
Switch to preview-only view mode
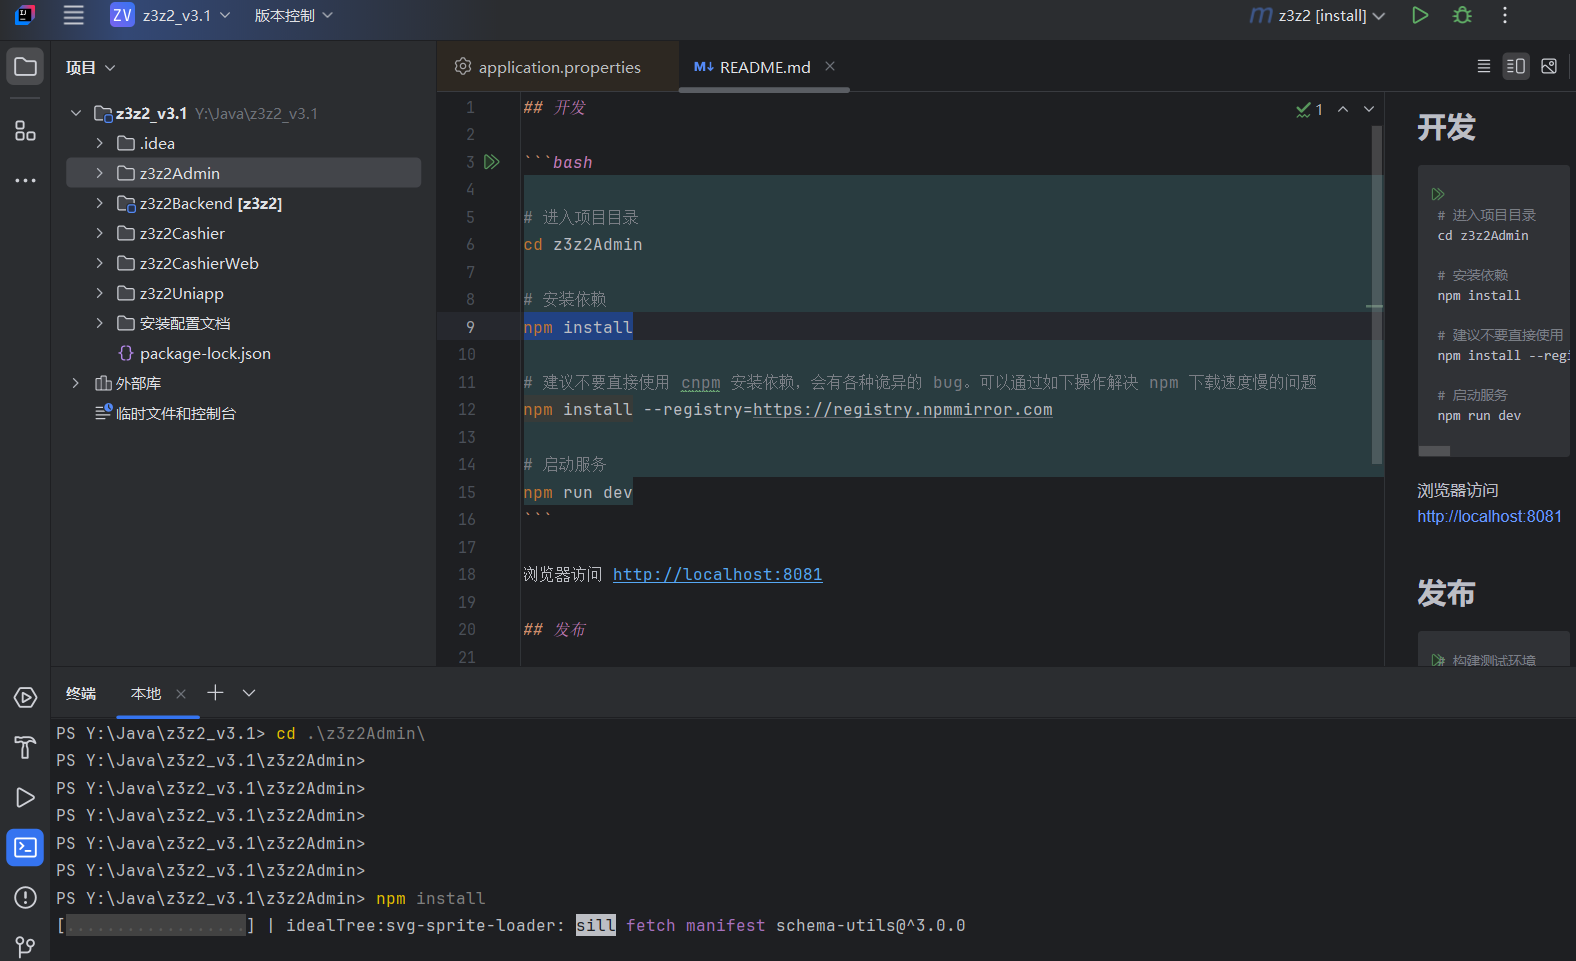[x=1549, y=66]
